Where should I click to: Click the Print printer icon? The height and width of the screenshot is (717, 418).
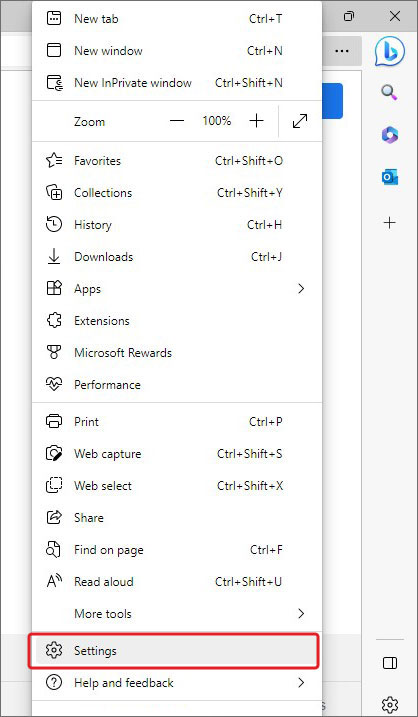54,421
